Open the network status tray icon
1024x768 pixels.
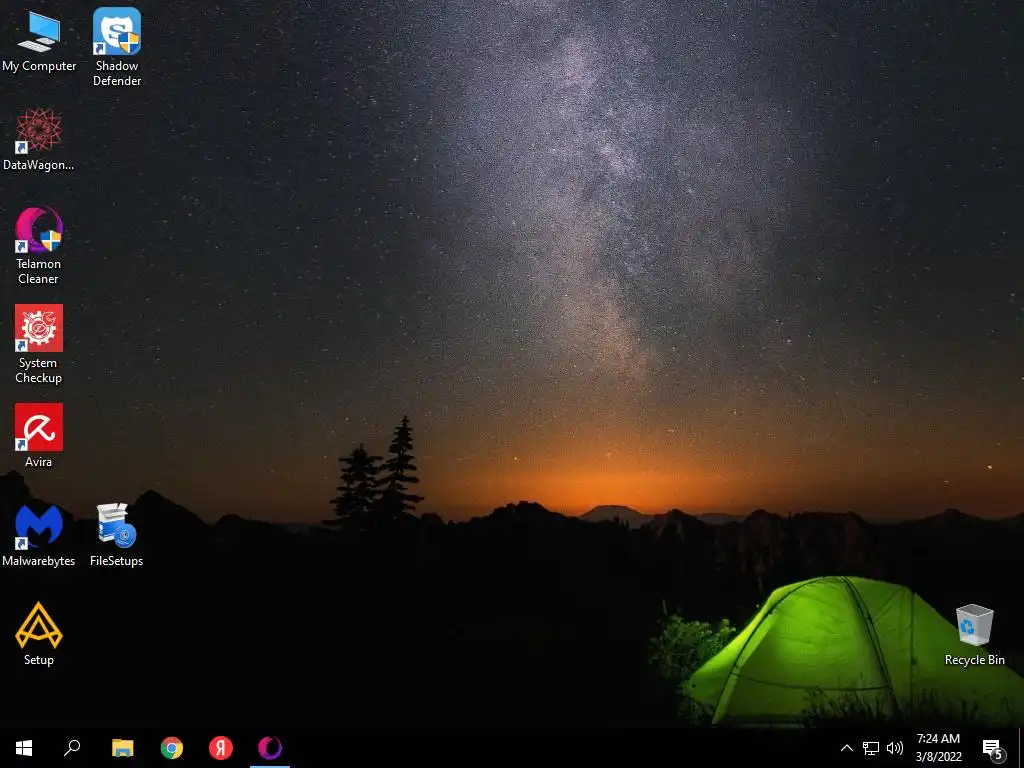(x=871, y=748)
